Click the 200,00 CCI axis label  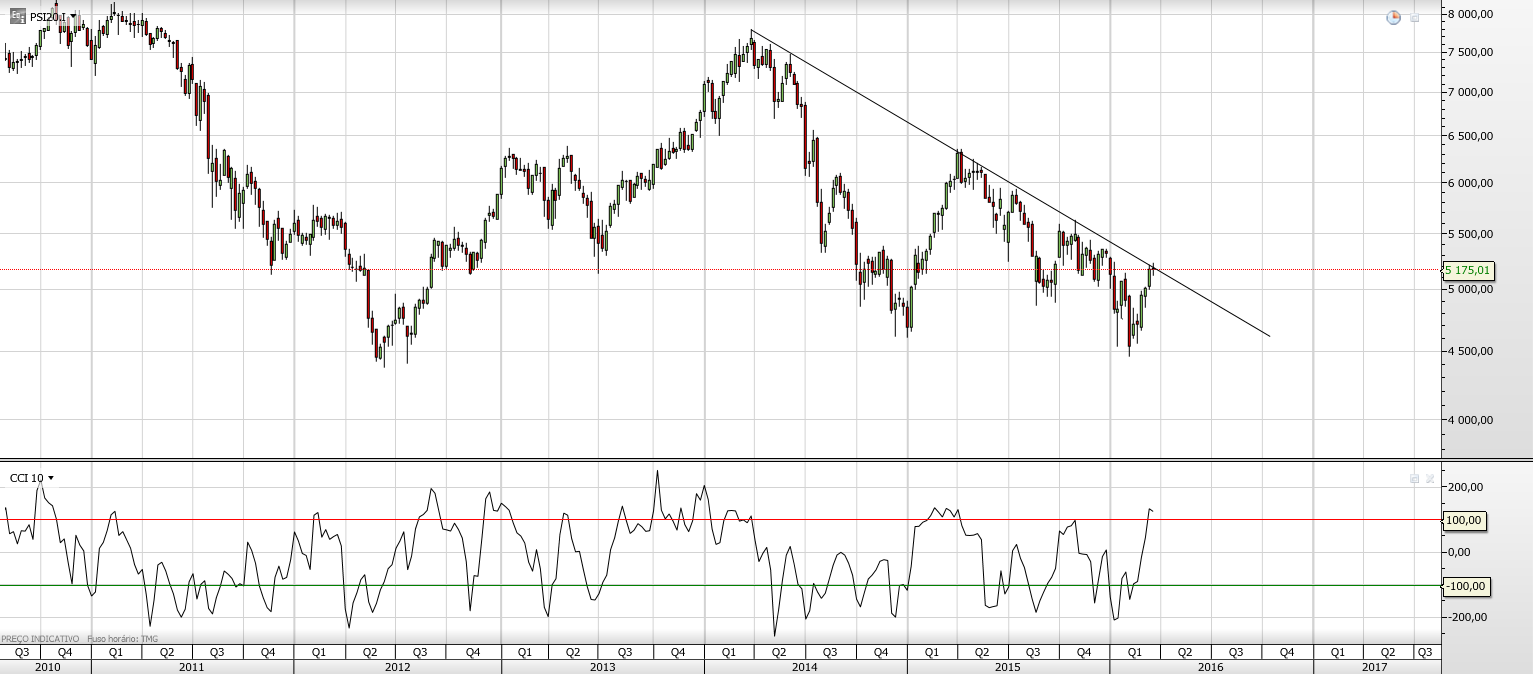(1465, 487)
